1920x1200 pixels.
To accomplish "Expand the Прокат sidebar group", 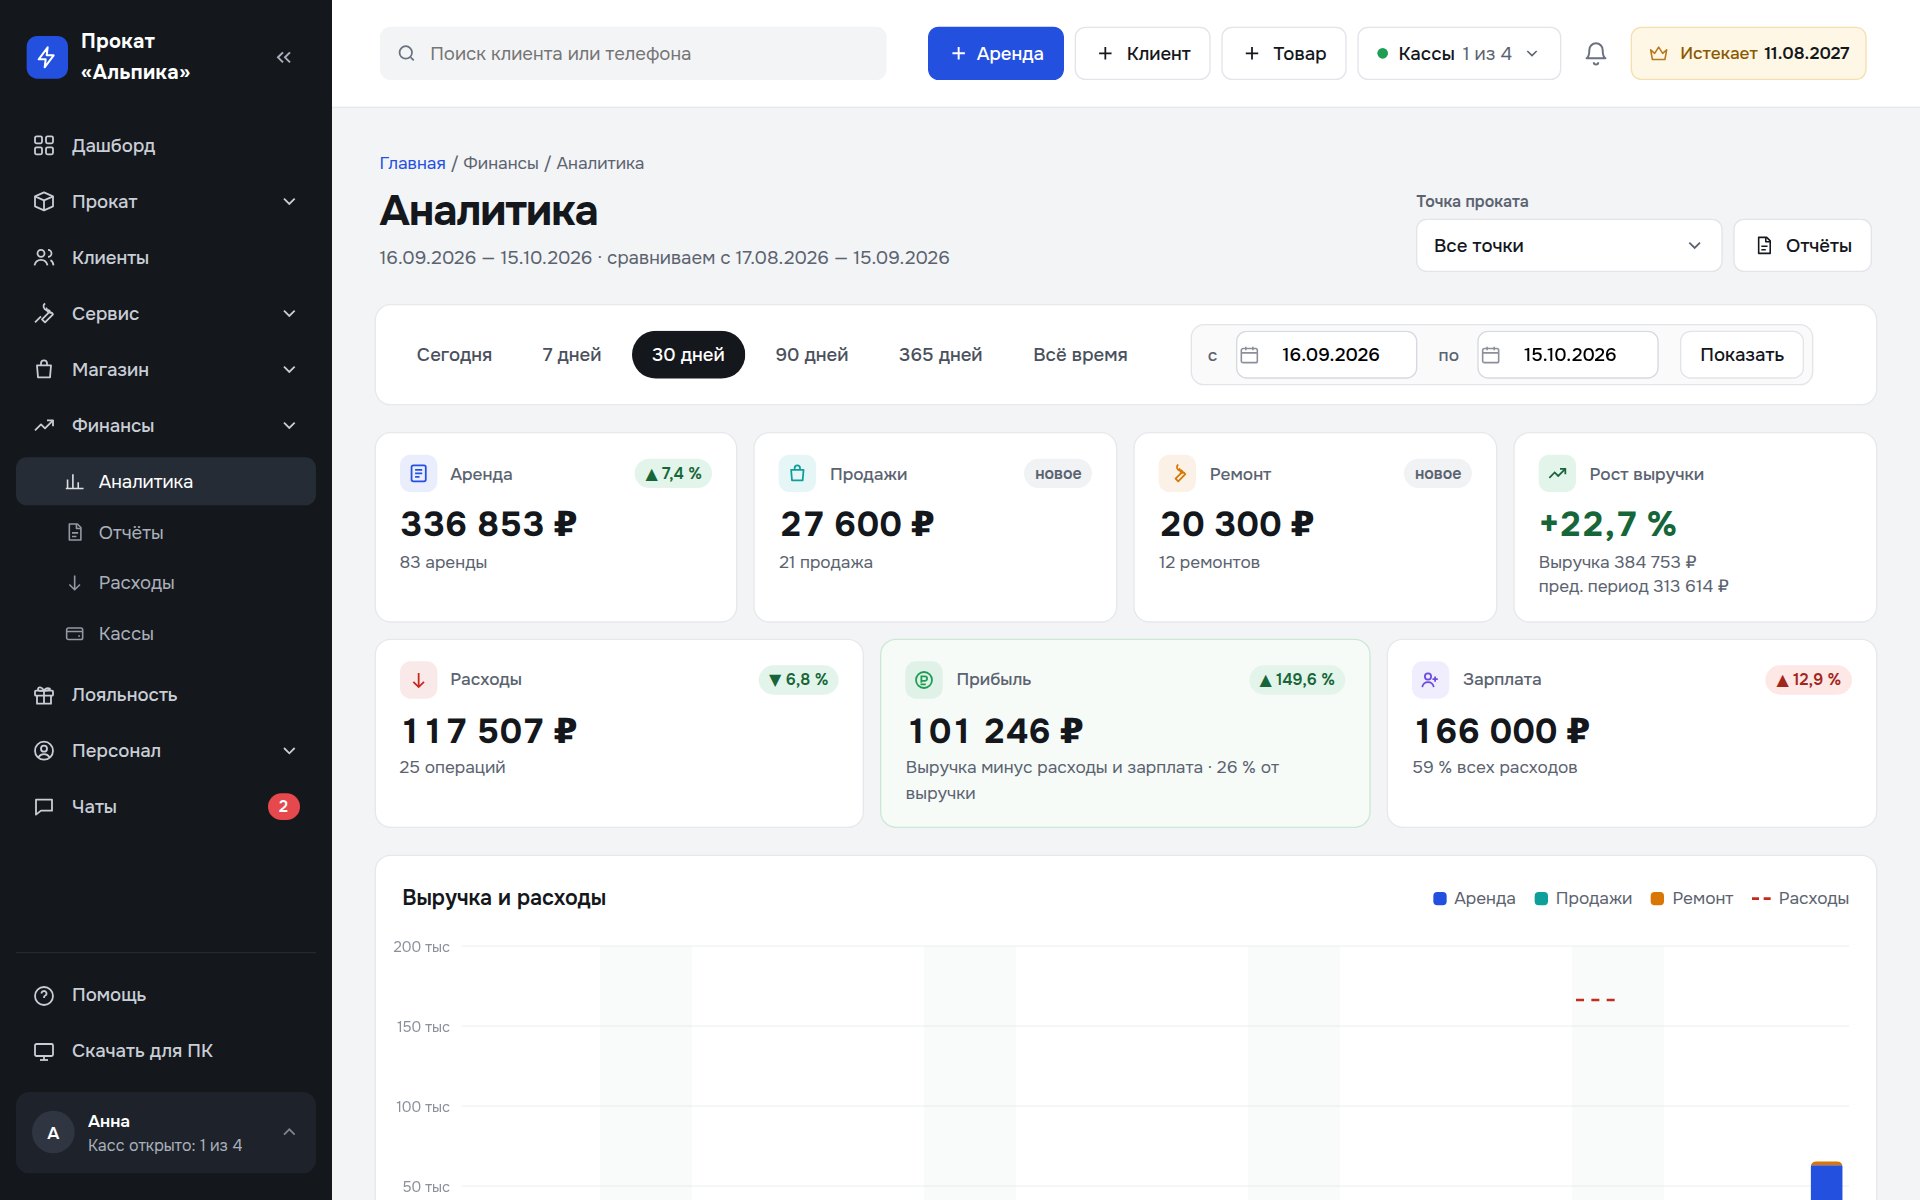I will coord(166,202).
